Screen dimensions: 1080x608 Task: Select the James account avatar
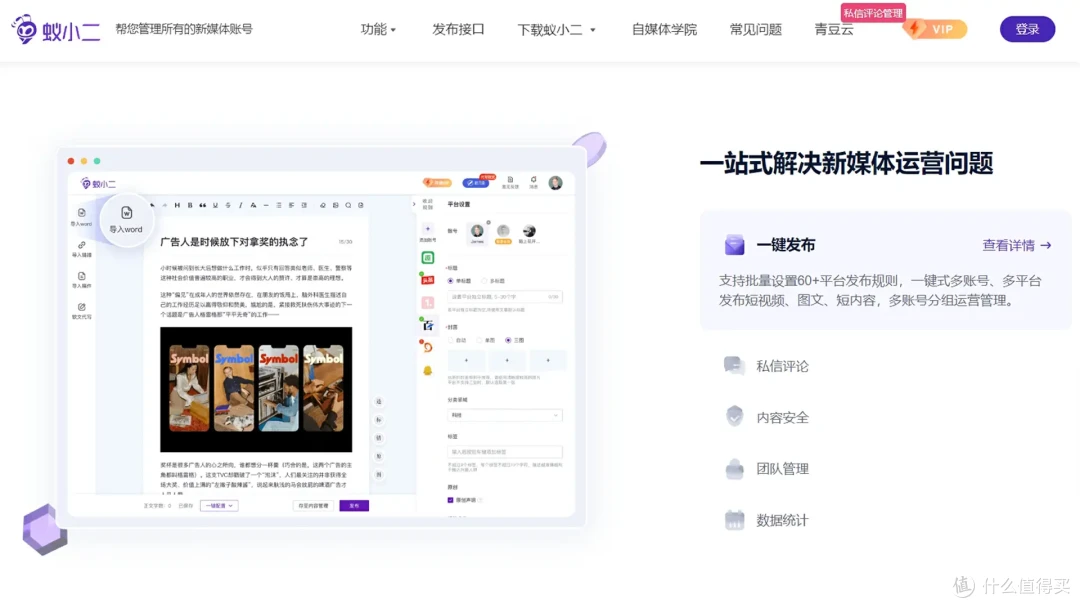tap(477, 232)
